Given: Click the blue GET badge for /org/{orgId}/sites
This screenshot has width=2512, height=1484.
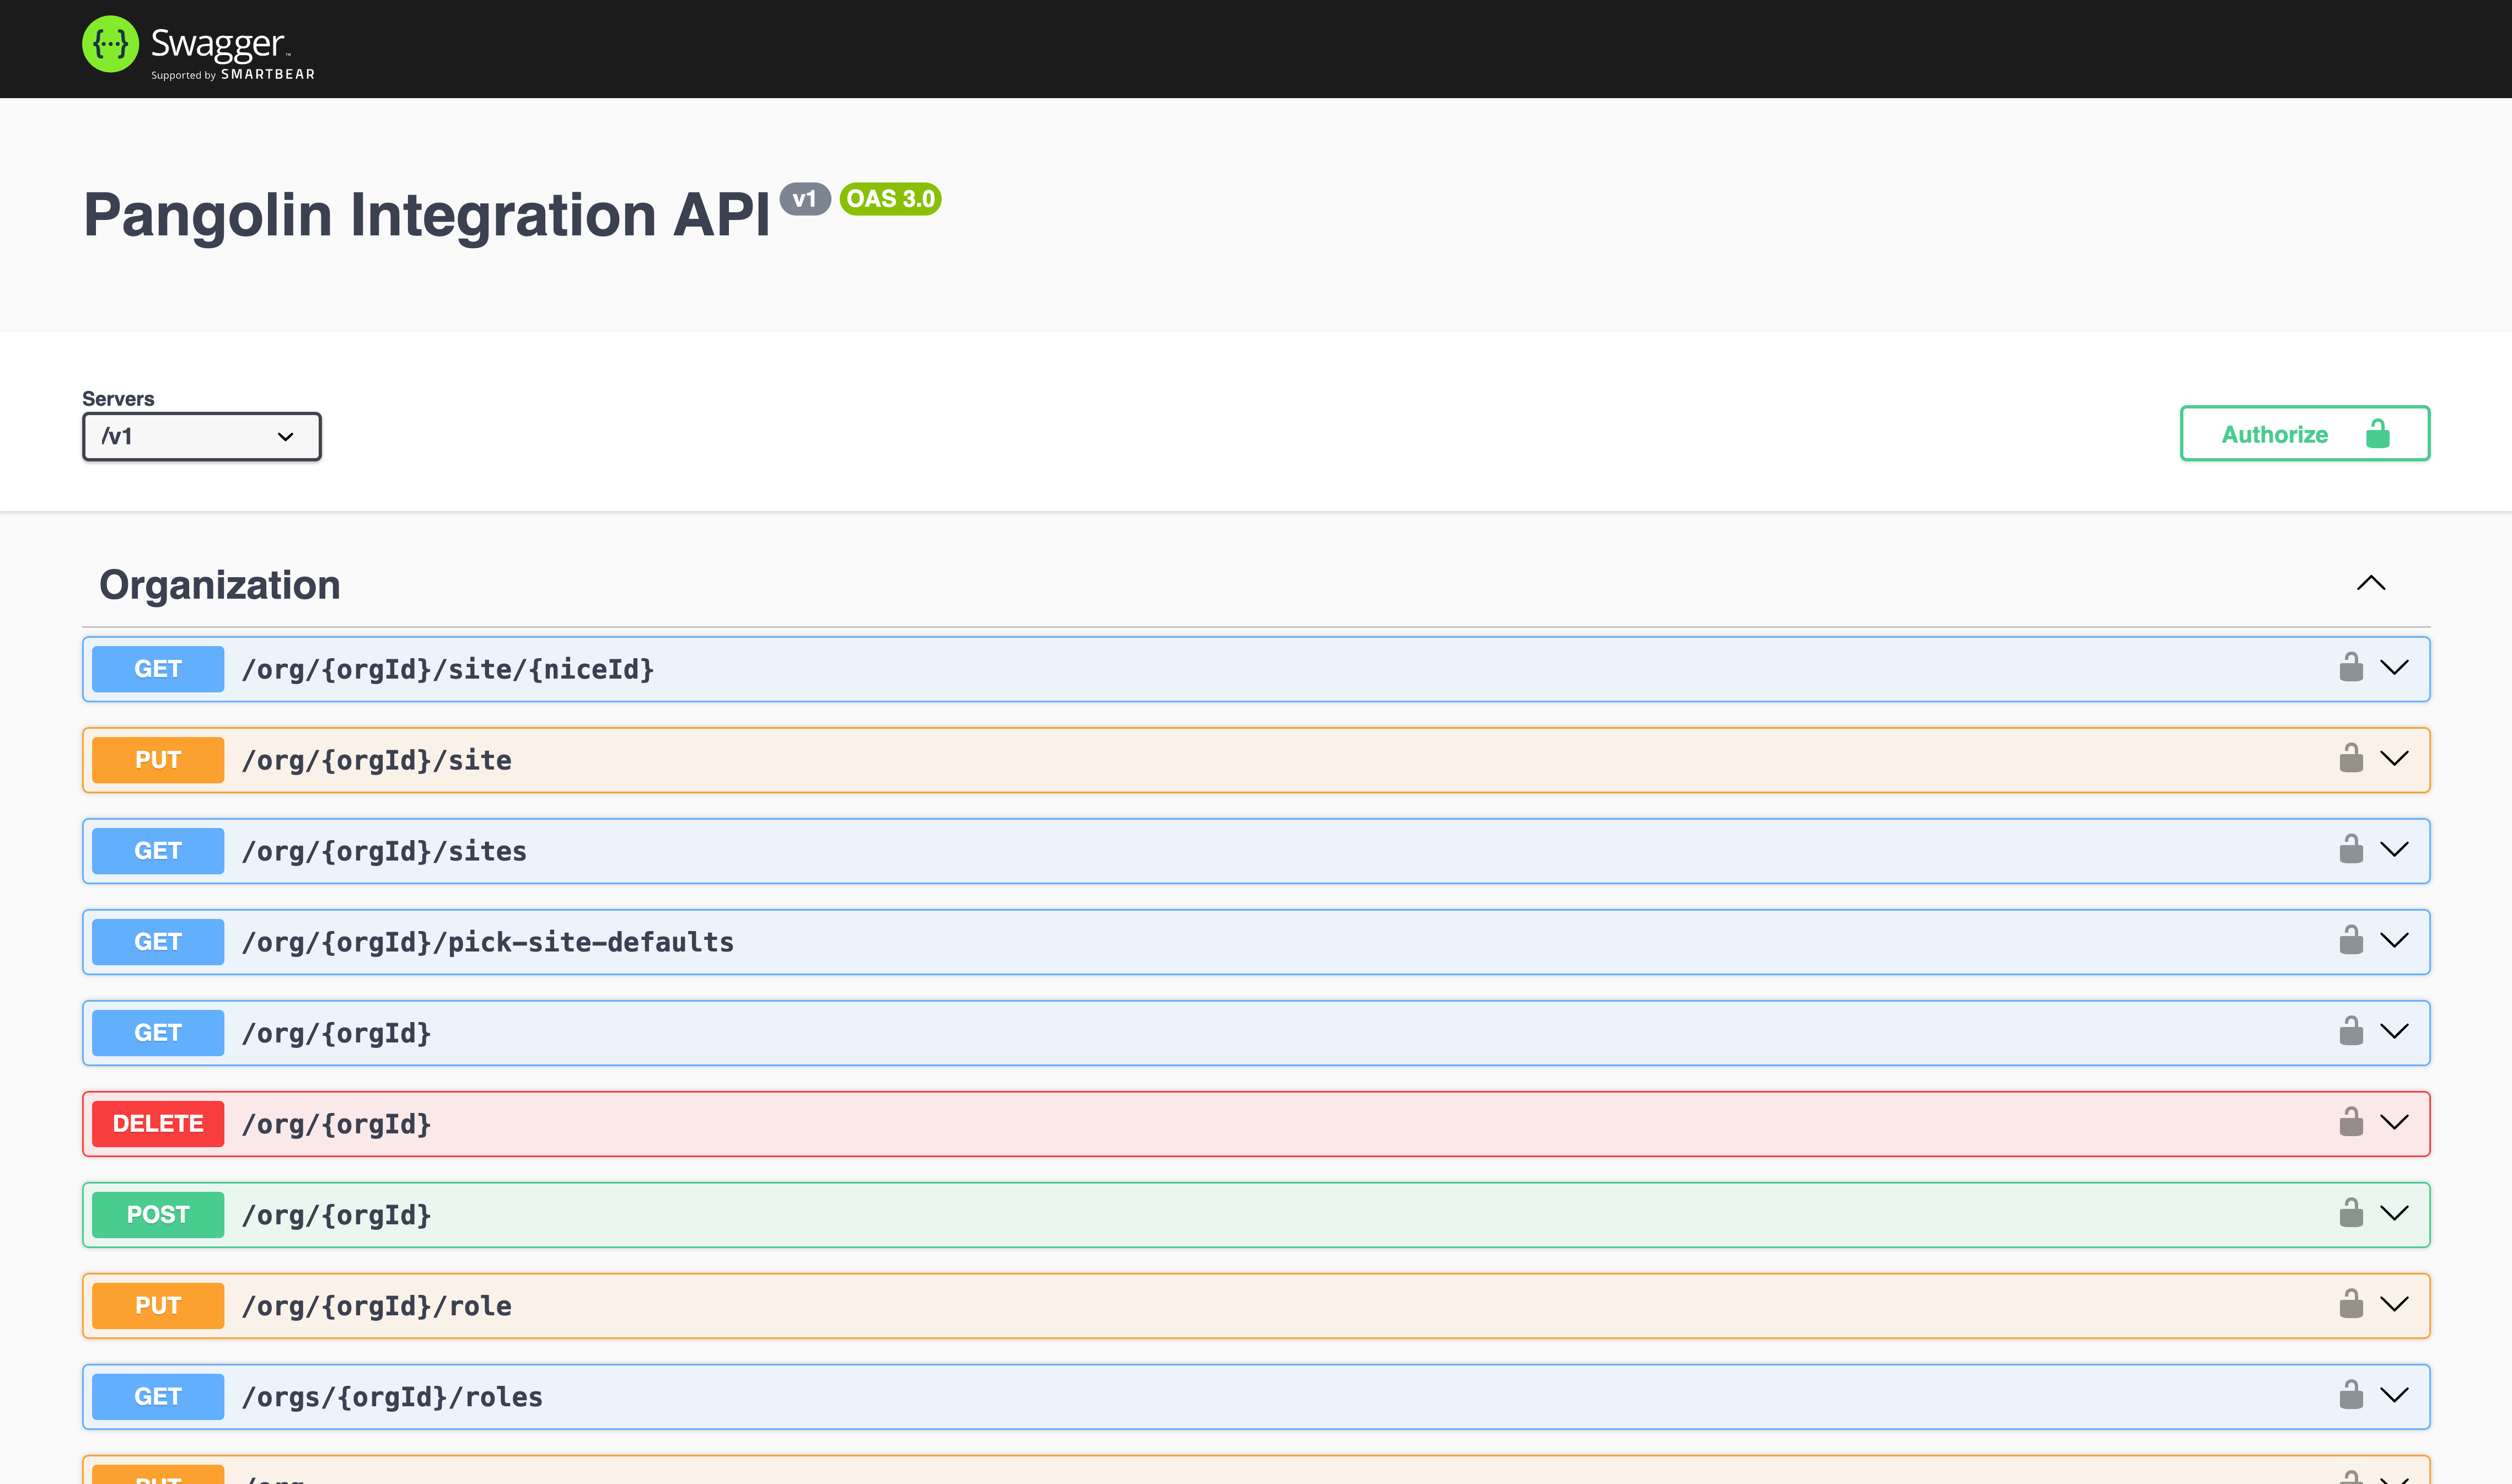Looking at the screenshot, I should [x=158, y=851].
